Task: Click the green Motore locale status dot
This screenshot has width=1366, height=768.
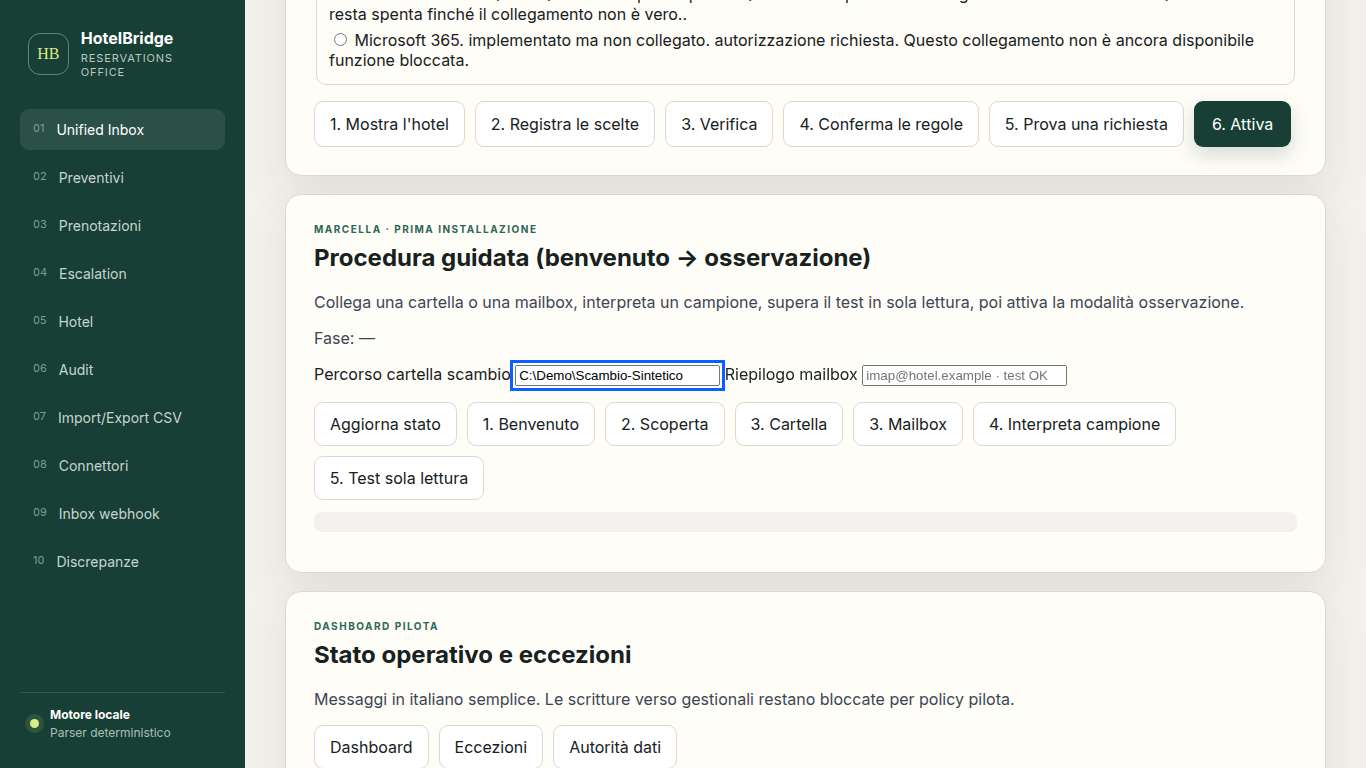Action: tap(34, 723)
